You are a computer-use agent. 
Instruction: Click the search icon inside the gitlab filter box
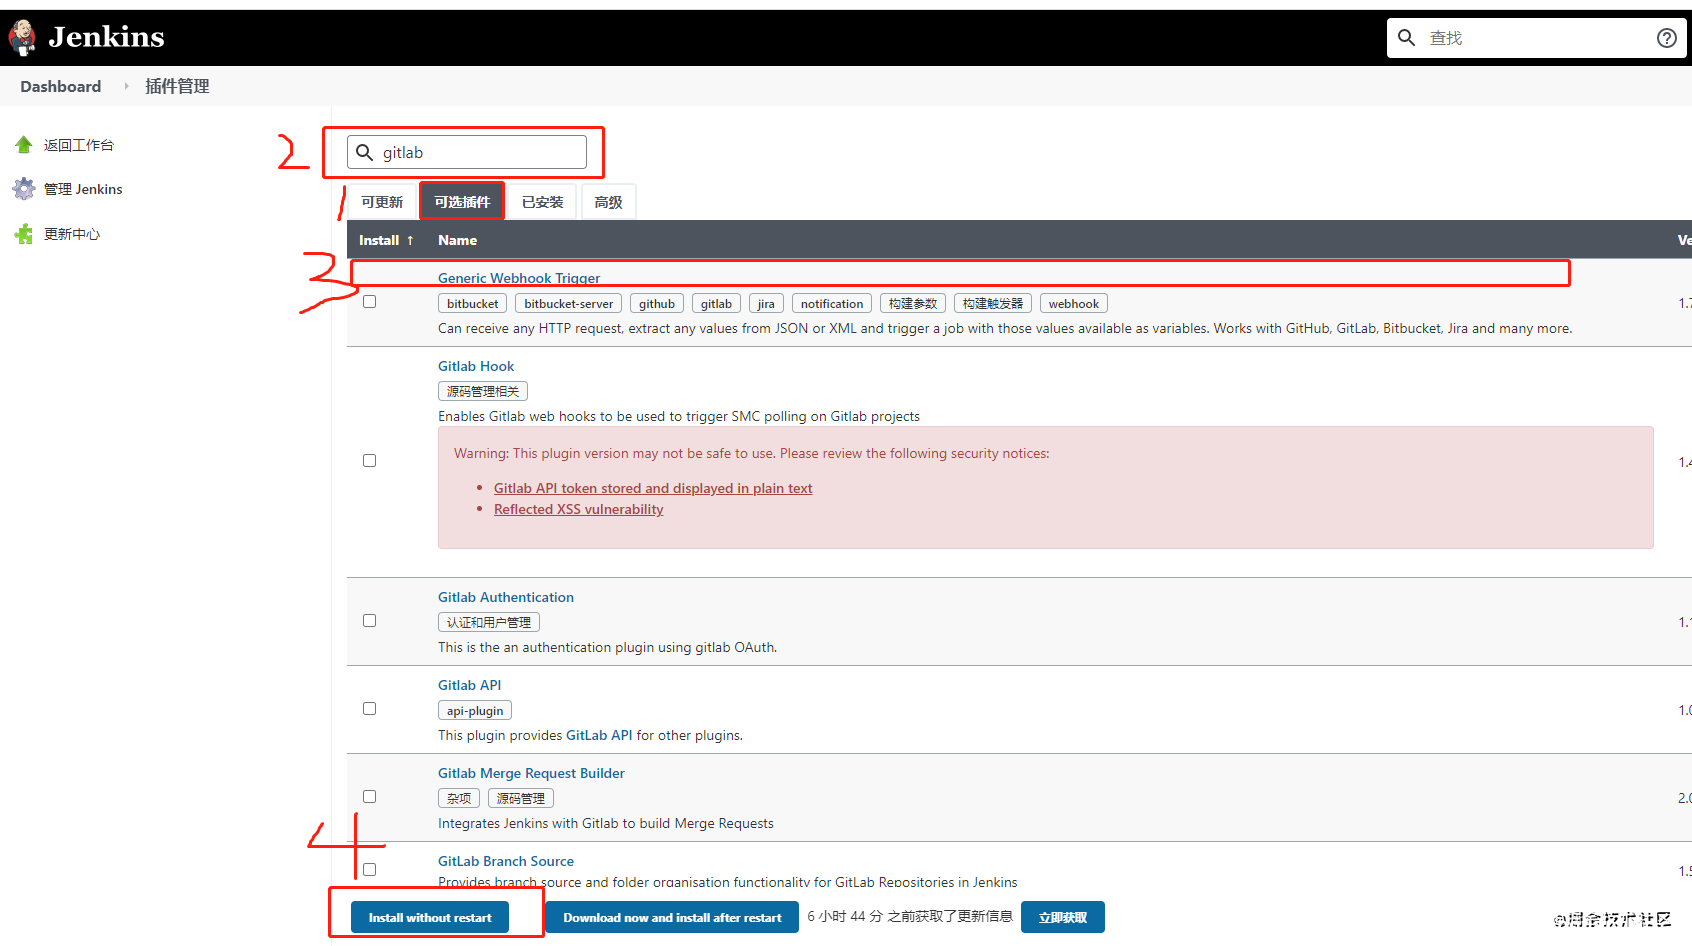tap(364, 151)
